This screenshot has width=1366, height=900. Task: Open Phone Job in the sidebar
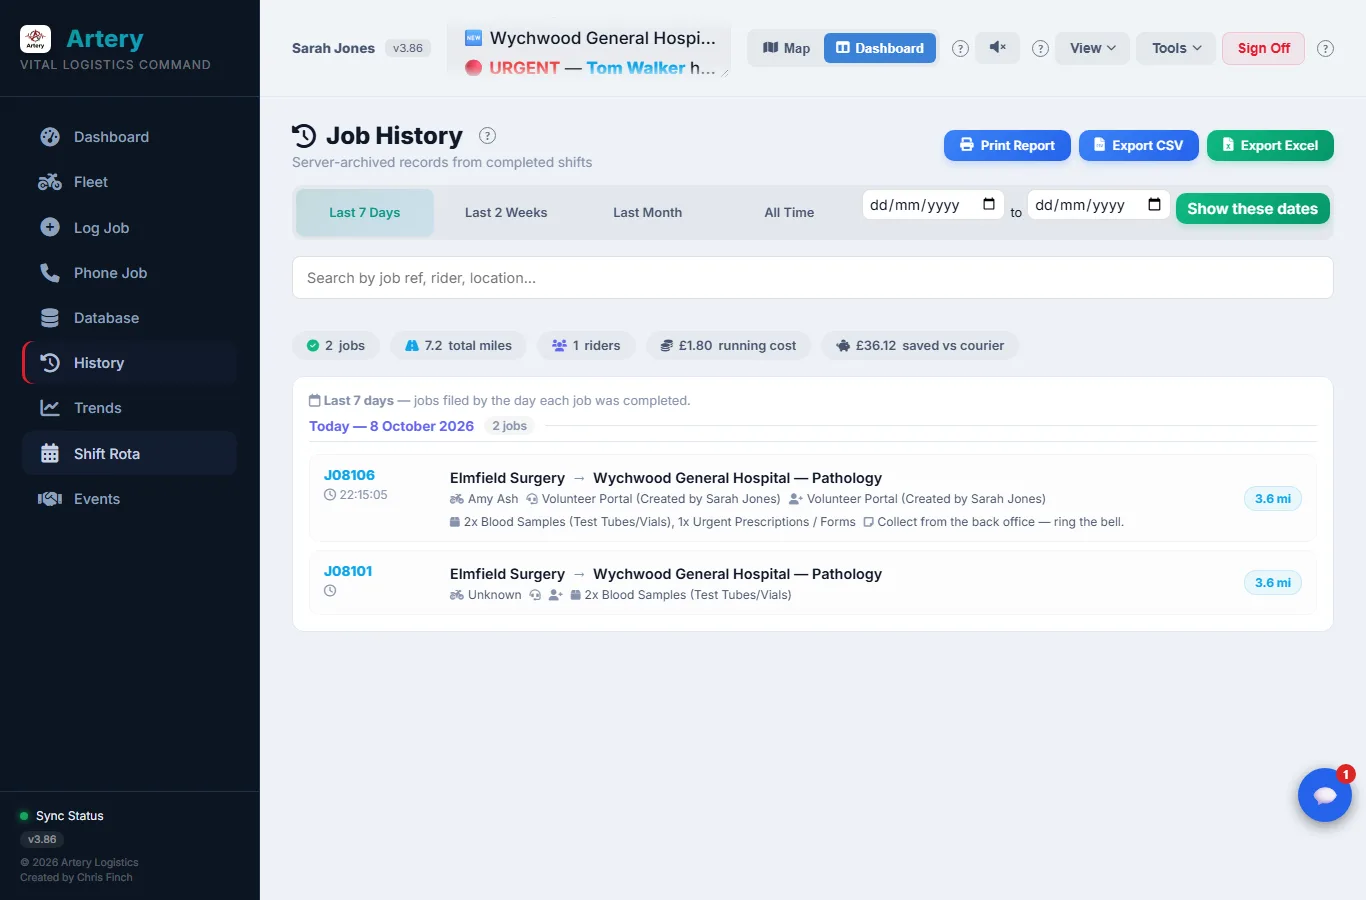click(129, 273)
